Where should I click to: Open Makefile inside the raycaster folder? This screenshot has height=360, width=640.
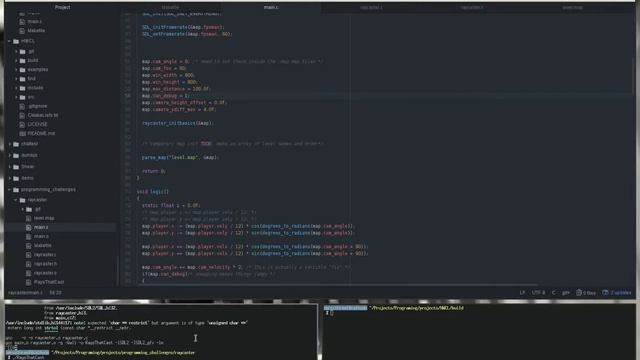pyautogui.click(x=43, y=246)
